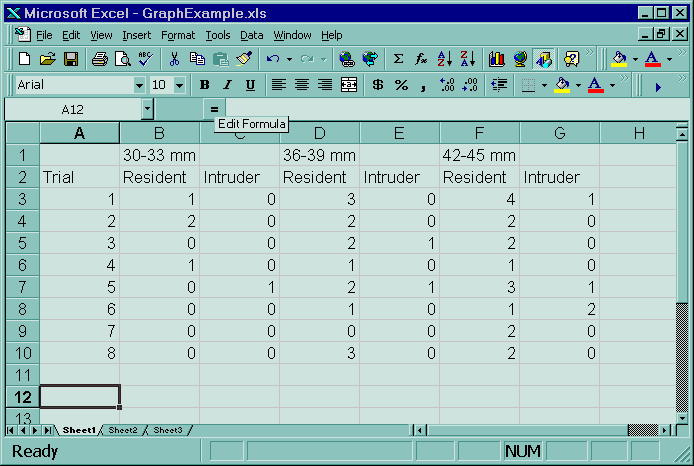Open top toolbar Fill Color dropdown arrow

pyautogui.click(x=636, y=59)
